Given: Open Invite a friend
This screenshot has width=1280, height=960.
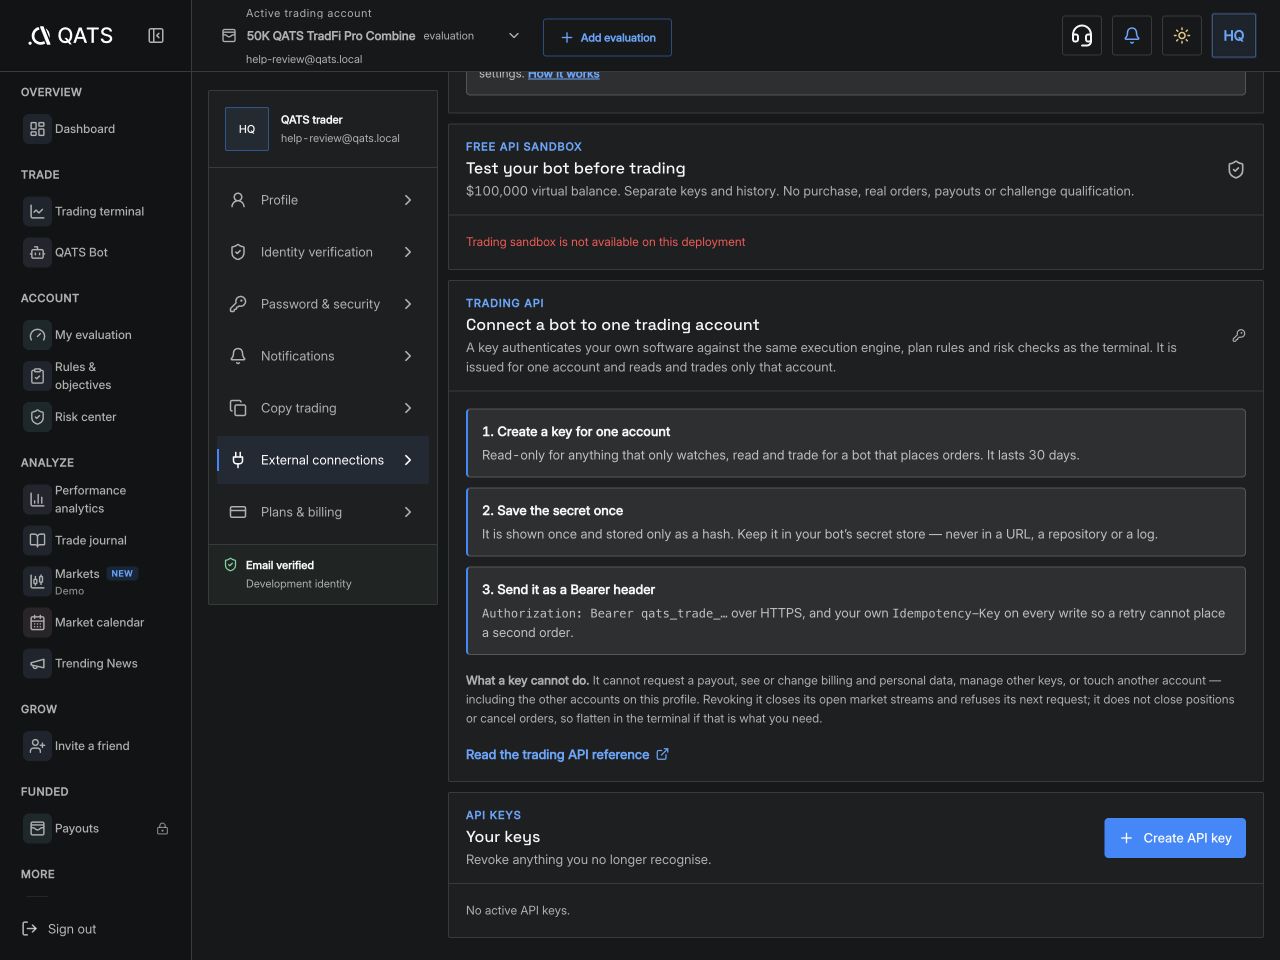Looking at the screenshot, I should click(96, 746).
